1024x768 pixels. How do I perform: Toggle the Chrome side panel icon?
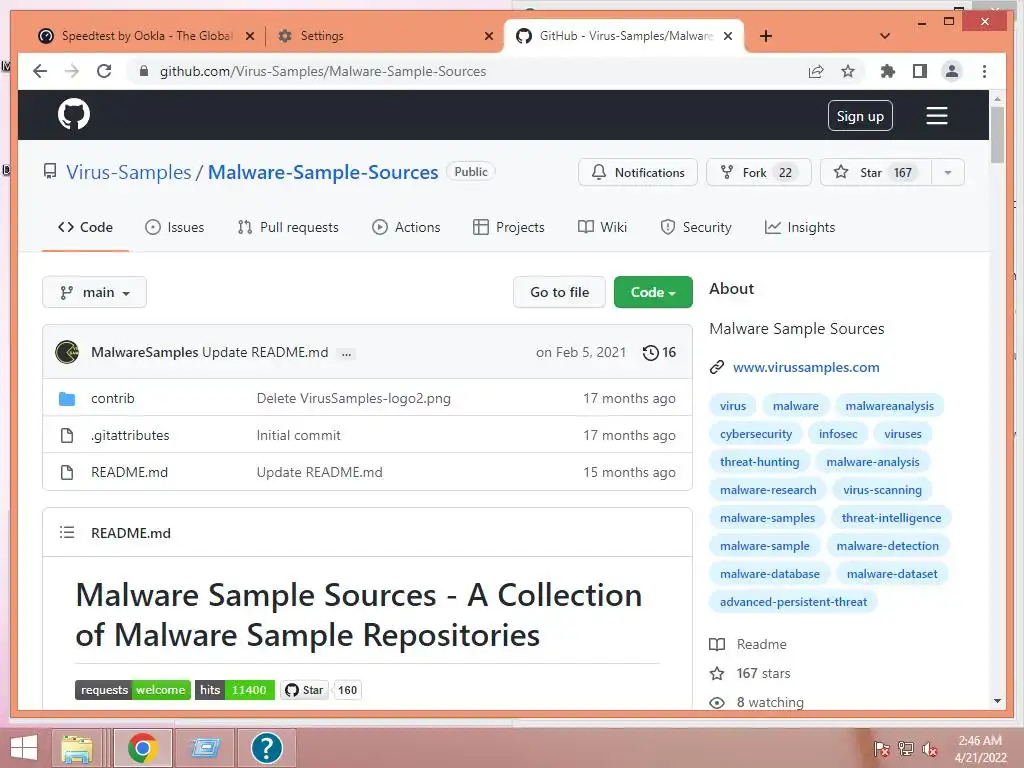[920, 71]
